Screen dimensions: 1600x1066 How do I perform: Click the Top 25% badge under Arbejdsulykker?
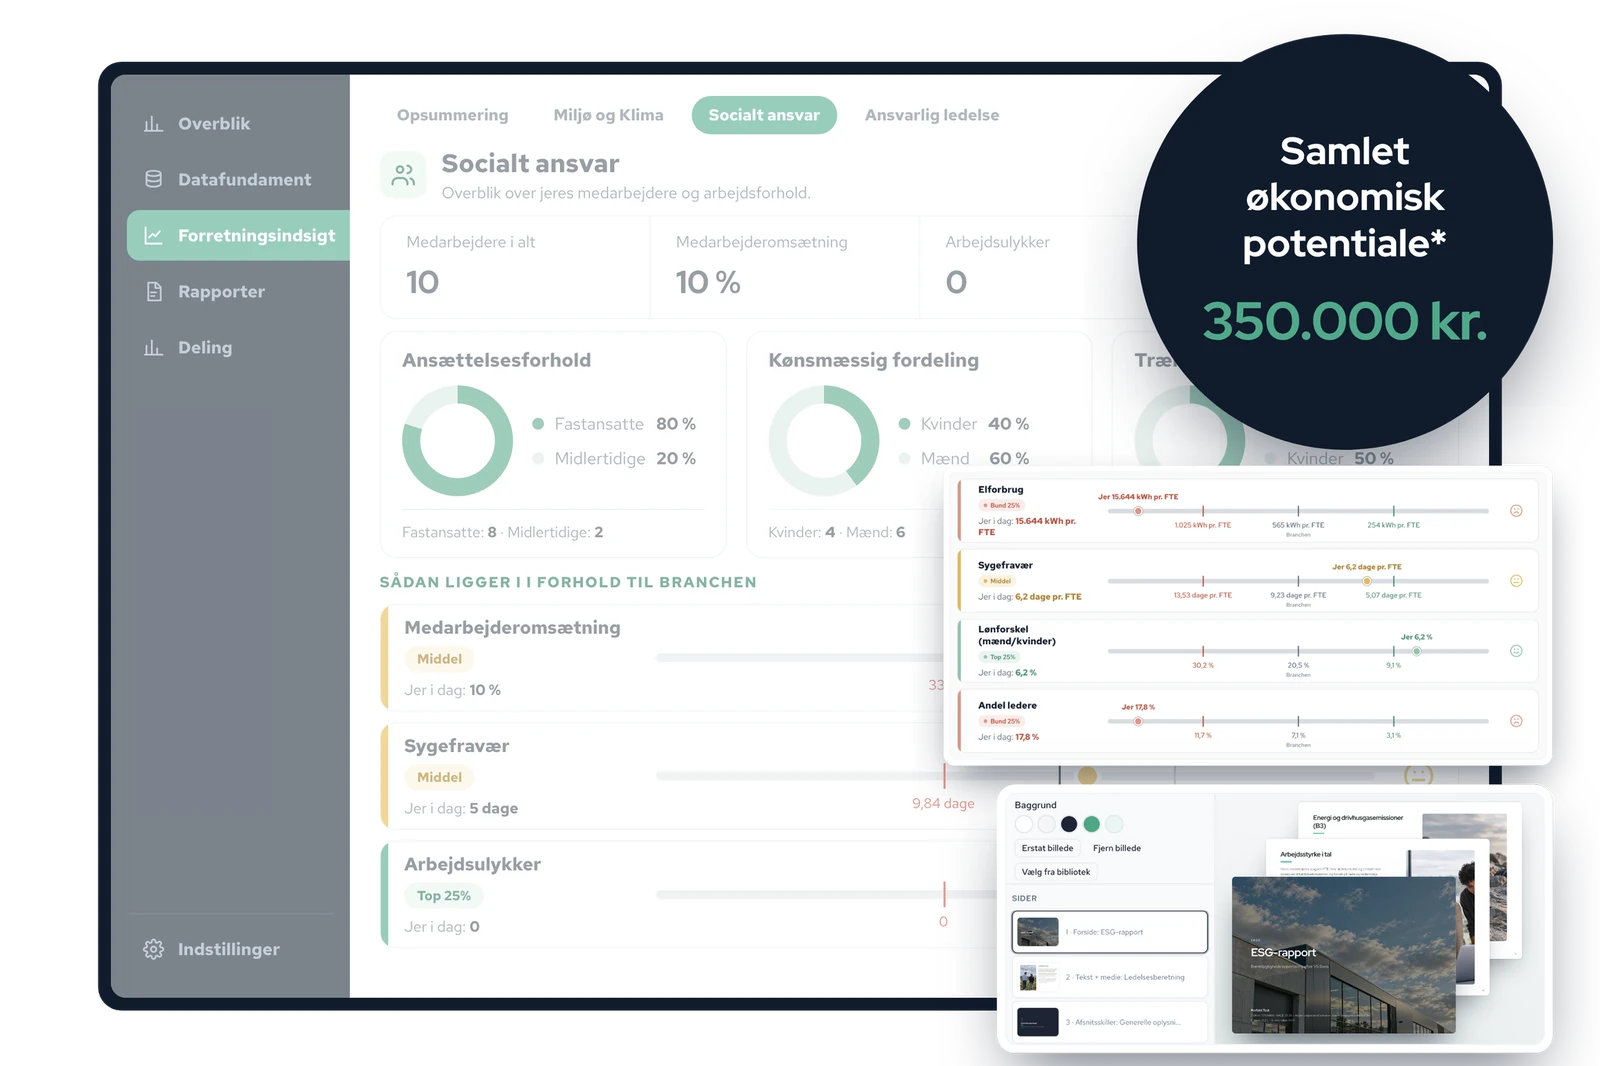click(443, 896)
